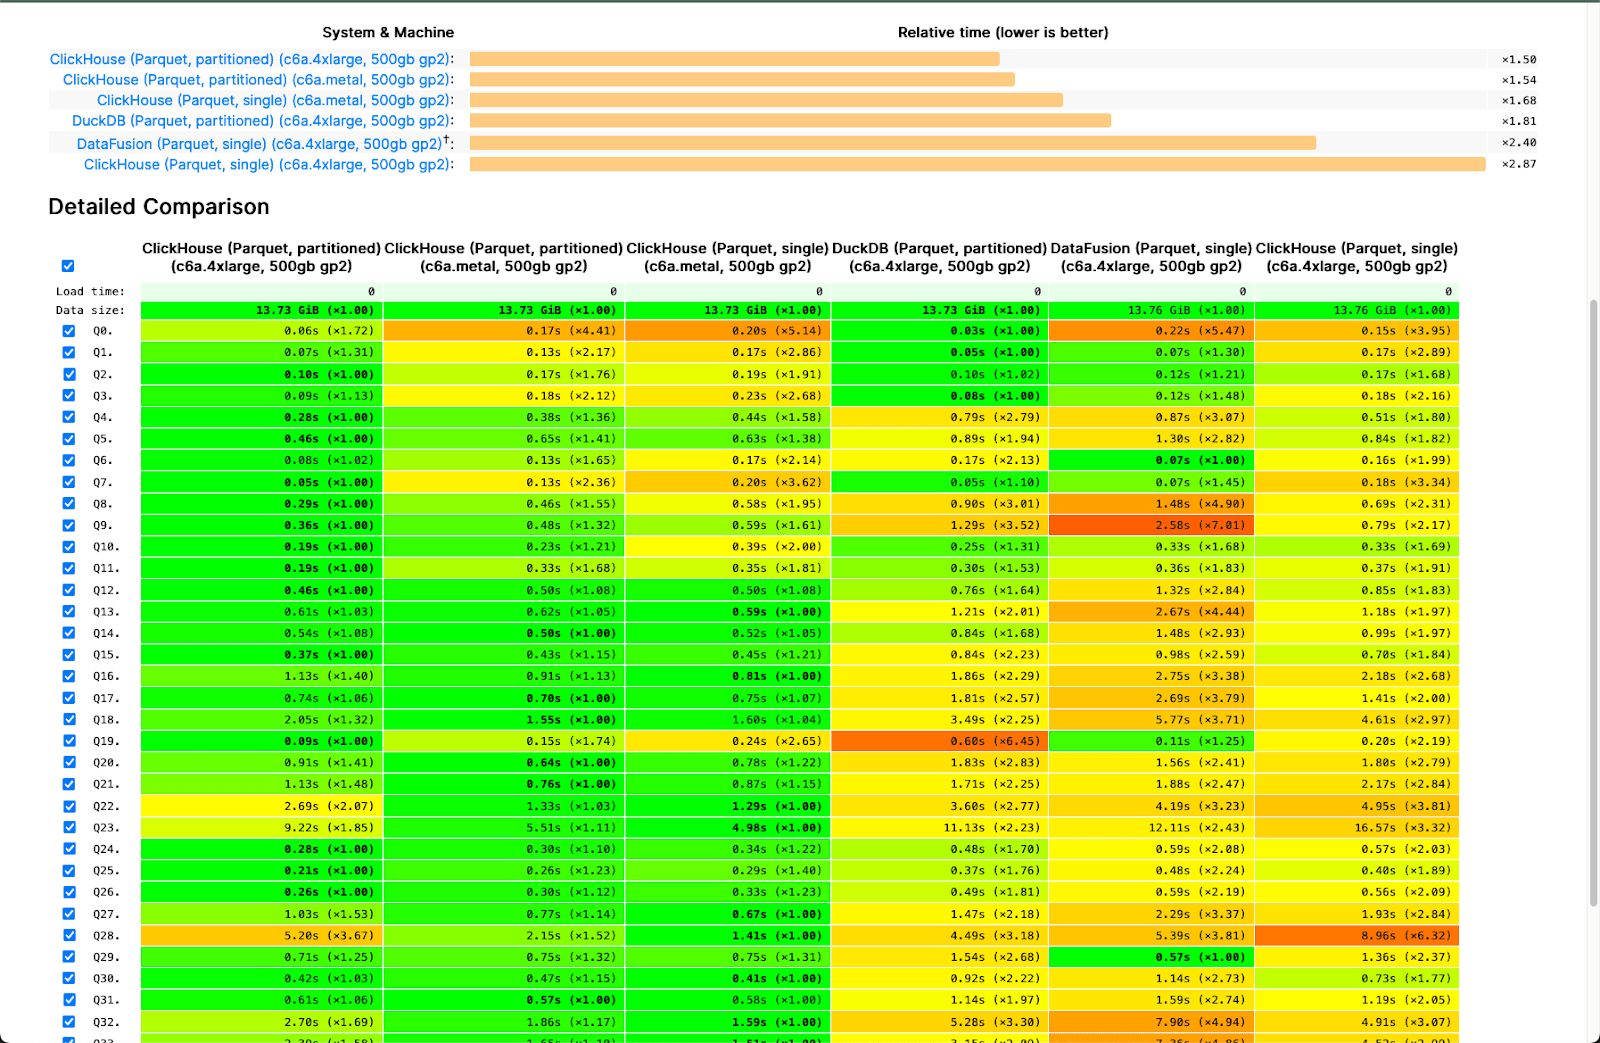Click the orange 8.96s (×6.32) result cell
The width and height of the screenshot is (1600, 1043).
point(1356,936)
